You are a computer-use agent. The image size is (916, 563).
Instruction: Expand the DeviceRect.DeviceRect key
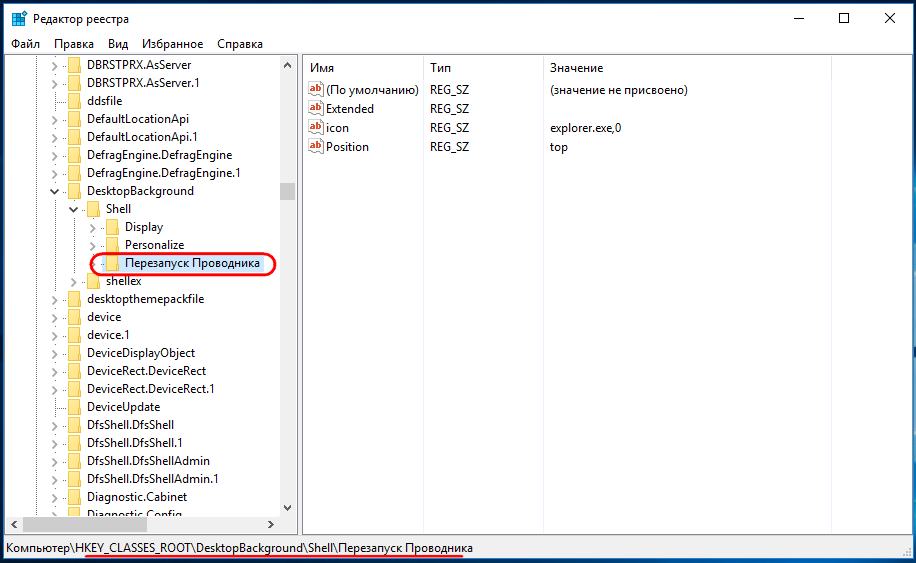(x=54, y=371)
